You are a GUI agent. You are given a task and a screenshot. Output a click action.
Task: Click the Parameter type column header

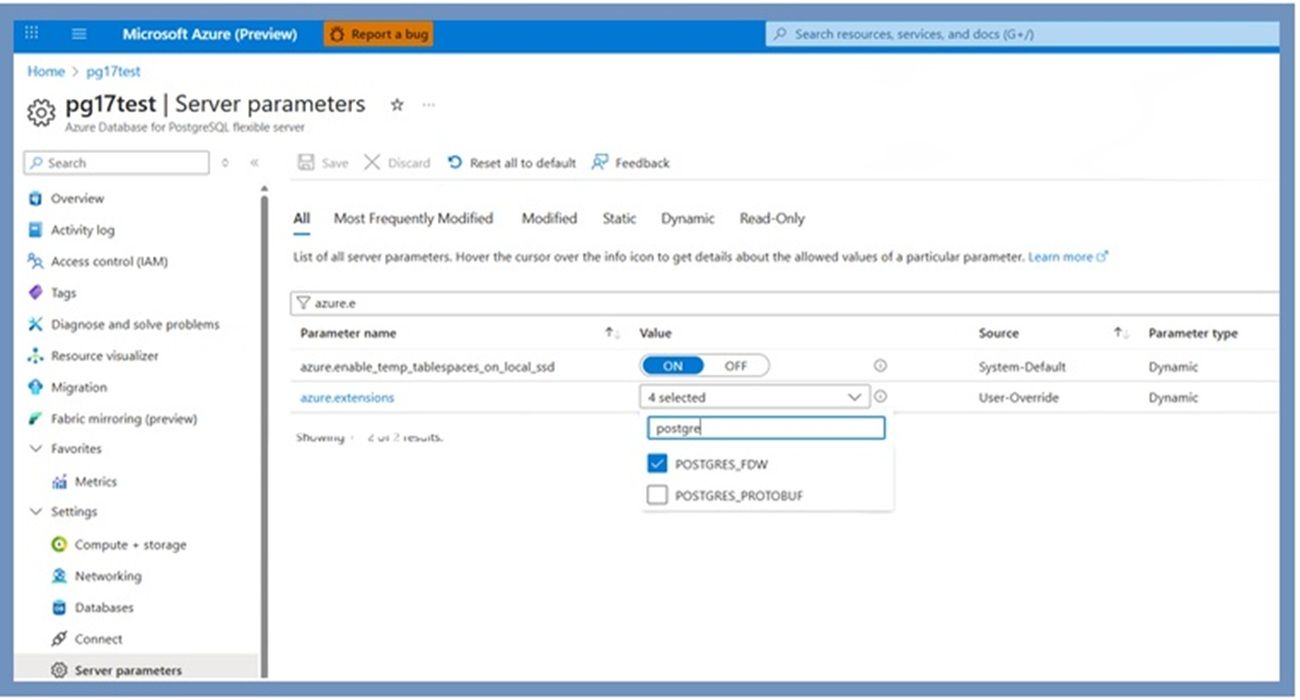[x=1193, y=333]
